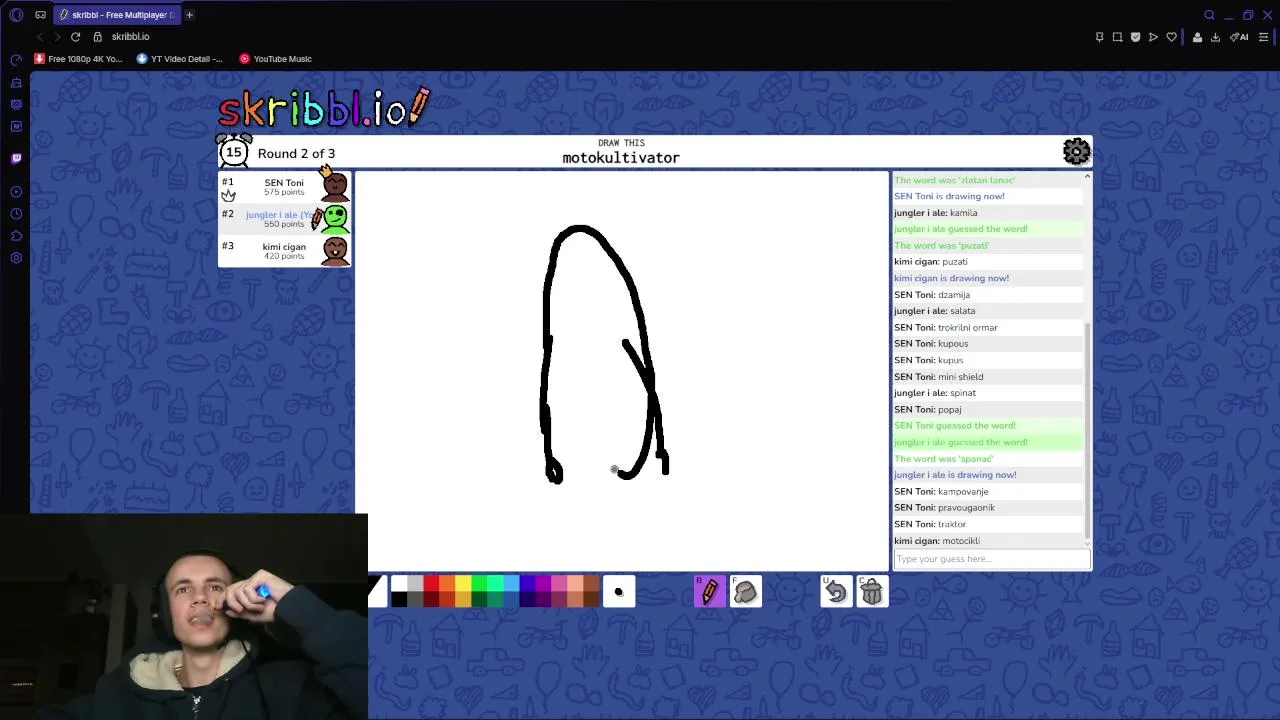Pick the pink color swatch
The image size is (1280, 720).
[x=559, y=583]
